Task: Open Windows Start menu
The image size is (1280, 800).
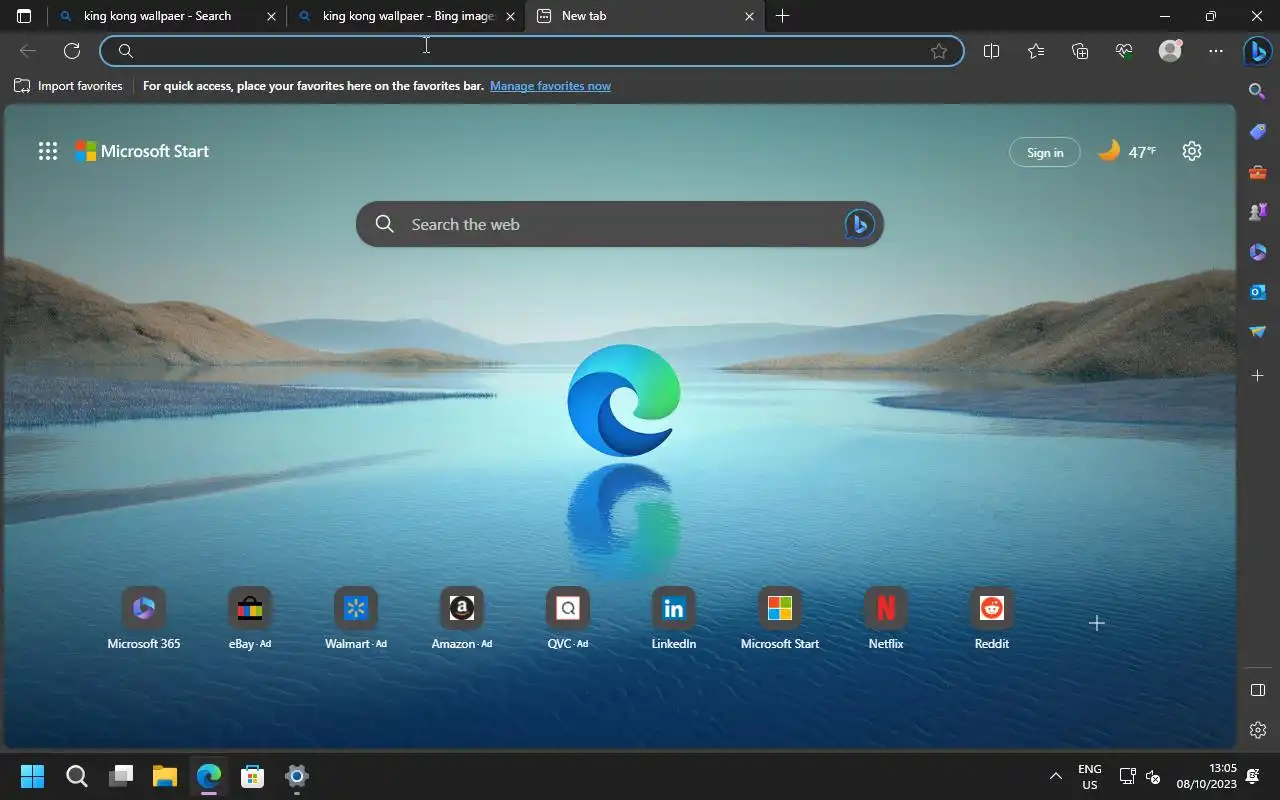Action: pos(32,776)
